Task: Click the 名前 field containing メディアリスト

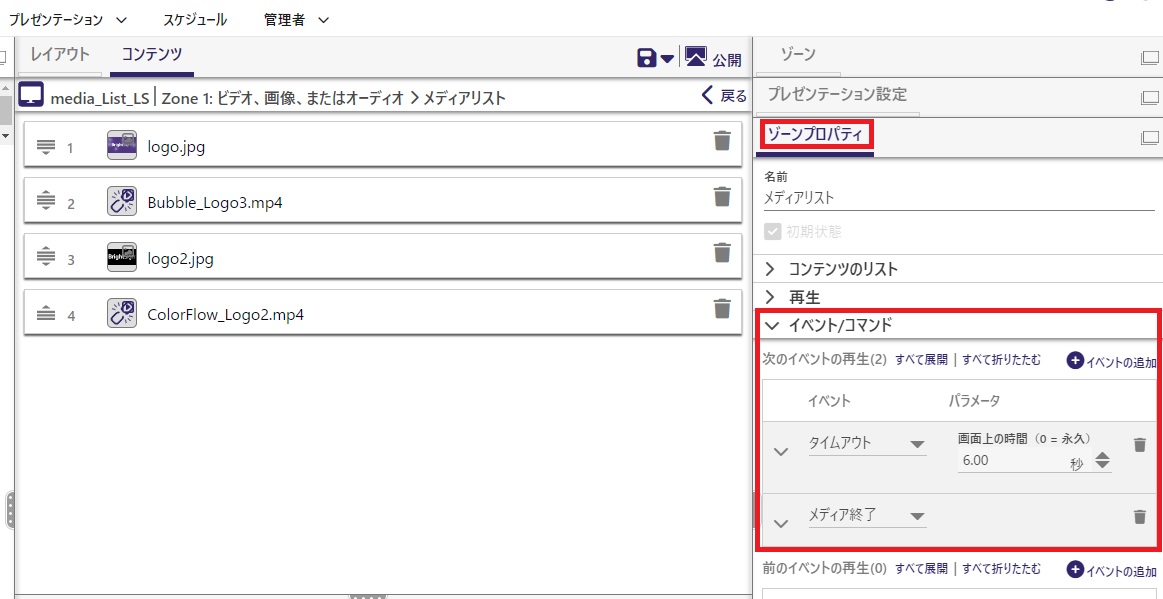Action: click(x=958, y=198)
